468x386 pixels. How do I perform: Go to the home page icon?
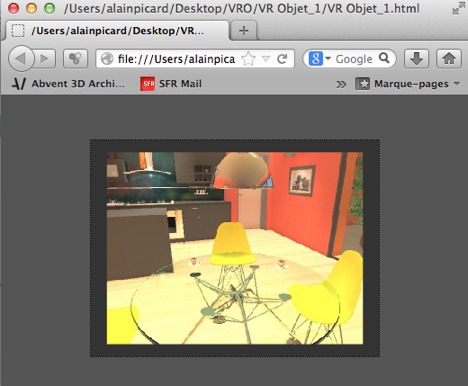[449, 59]
